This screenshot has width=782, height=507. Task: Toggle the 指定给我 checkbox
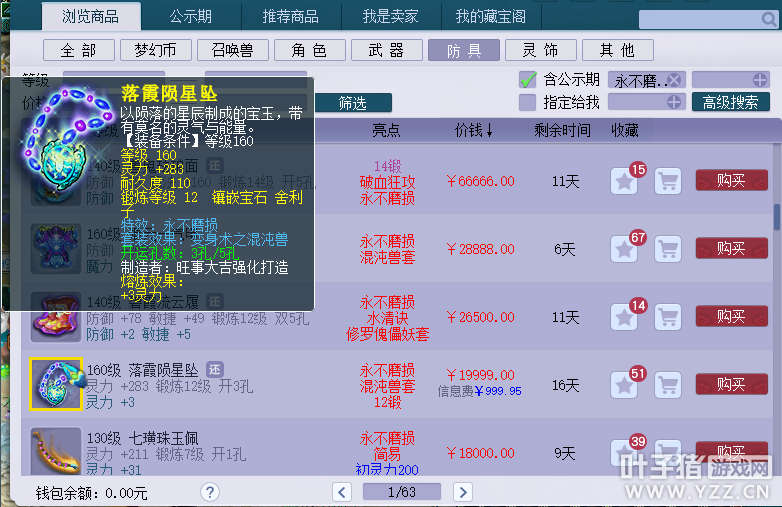pos(528,102)
